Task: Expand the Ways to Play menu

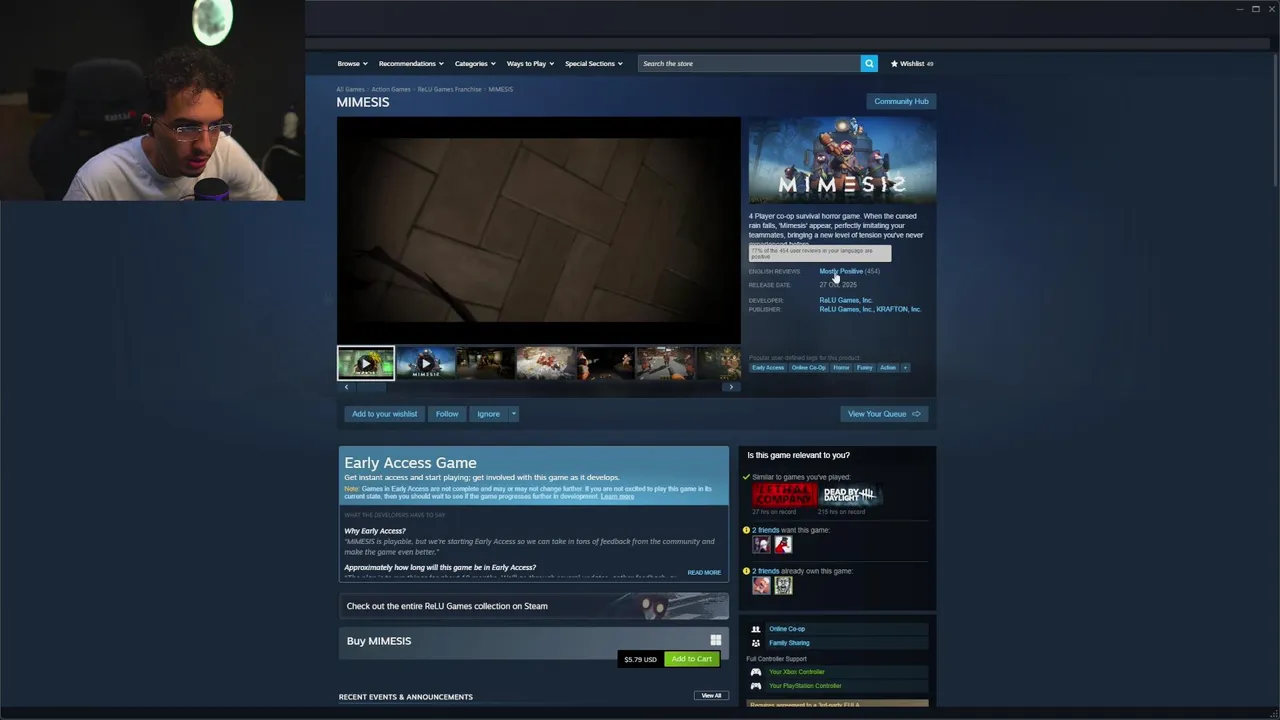Action: [530, 63]
